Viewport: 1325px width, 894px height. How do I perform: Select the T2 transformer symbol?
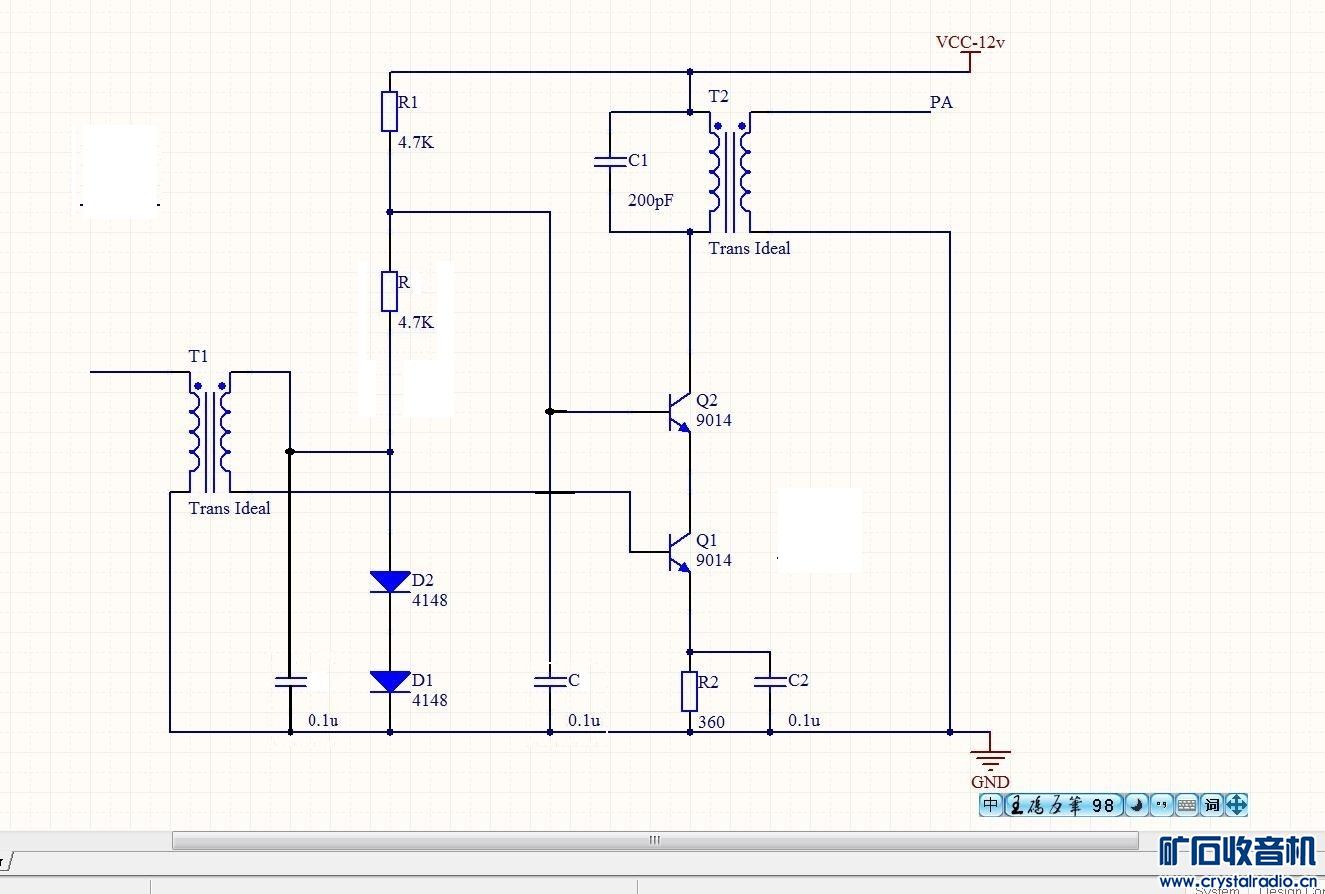[730, 171]
